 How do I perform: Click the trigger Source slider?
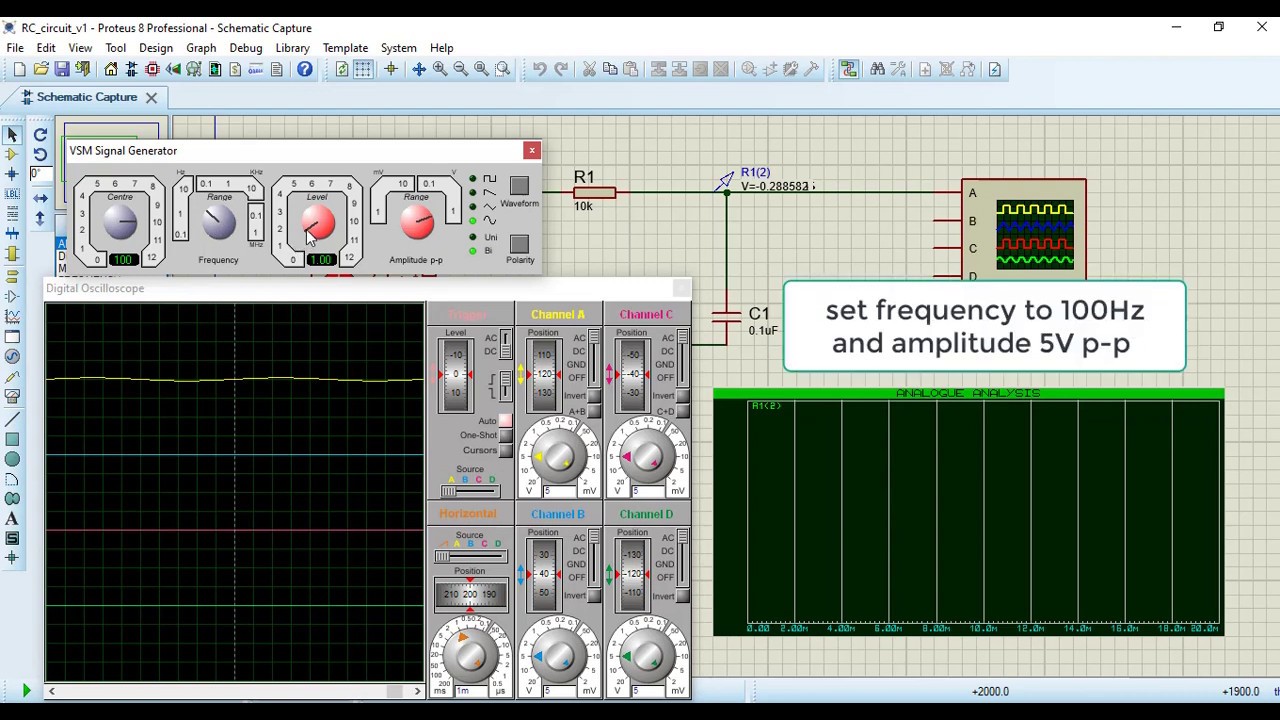[469, 491]
